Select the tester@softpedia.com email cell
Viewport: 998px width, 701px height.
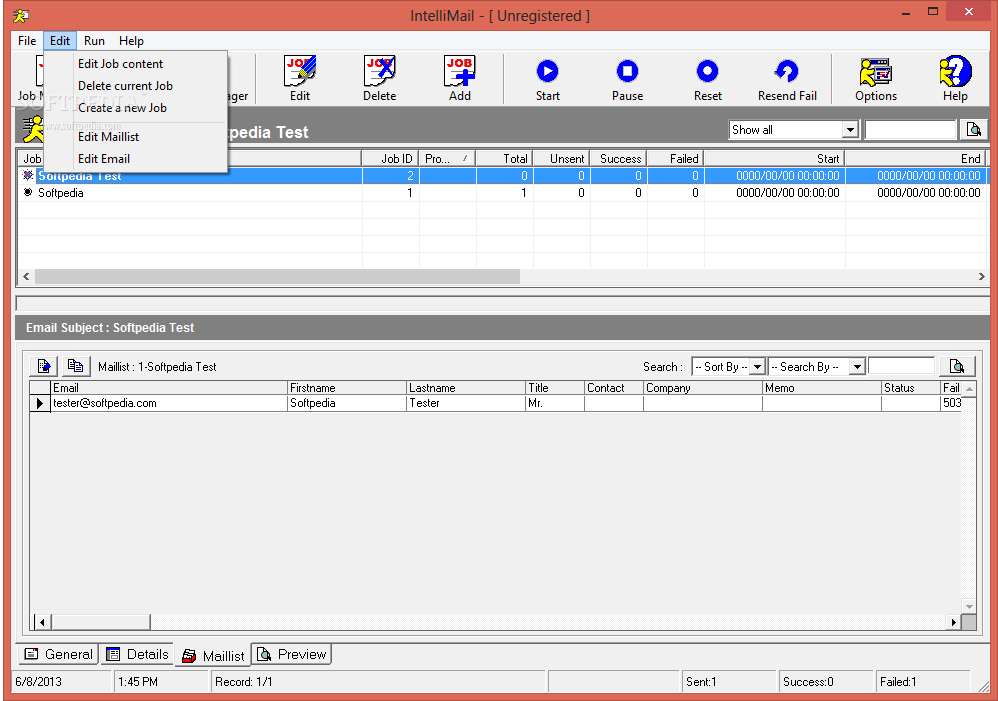[169, 403]
